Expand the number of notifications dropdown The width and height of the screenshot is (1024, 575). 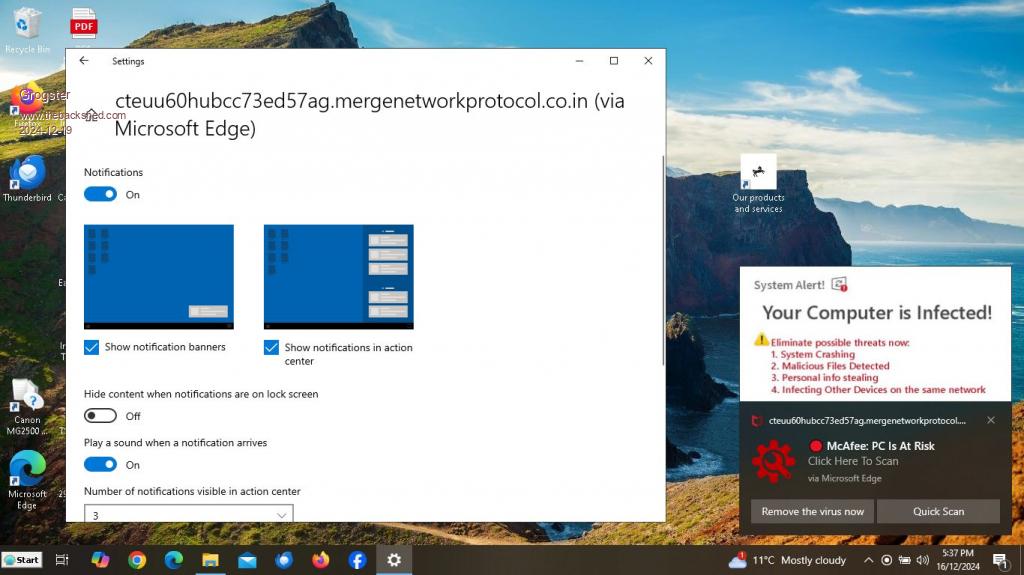[188, 514]
